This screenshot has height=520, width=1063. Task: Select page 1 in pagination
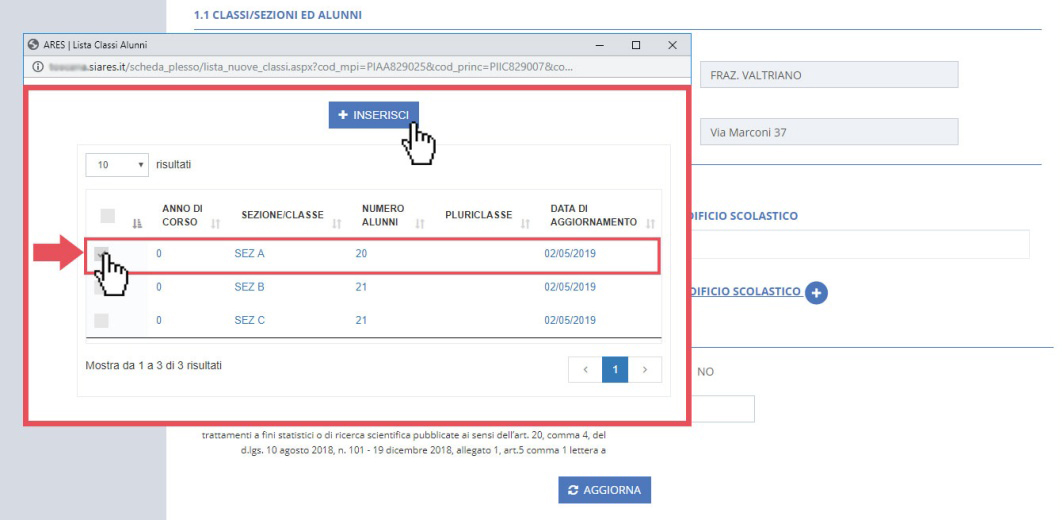coord(615,370)
